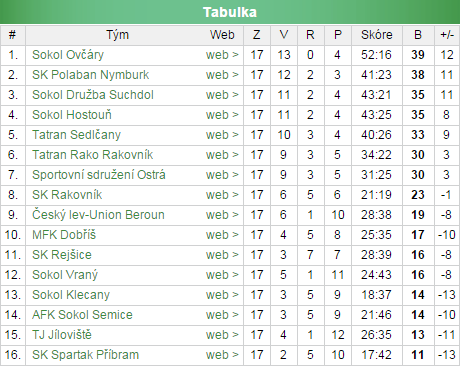462x368 pixels.
Task: Click the Tabulka title bar
Action: pyautogui.click(x=230, y=12)
